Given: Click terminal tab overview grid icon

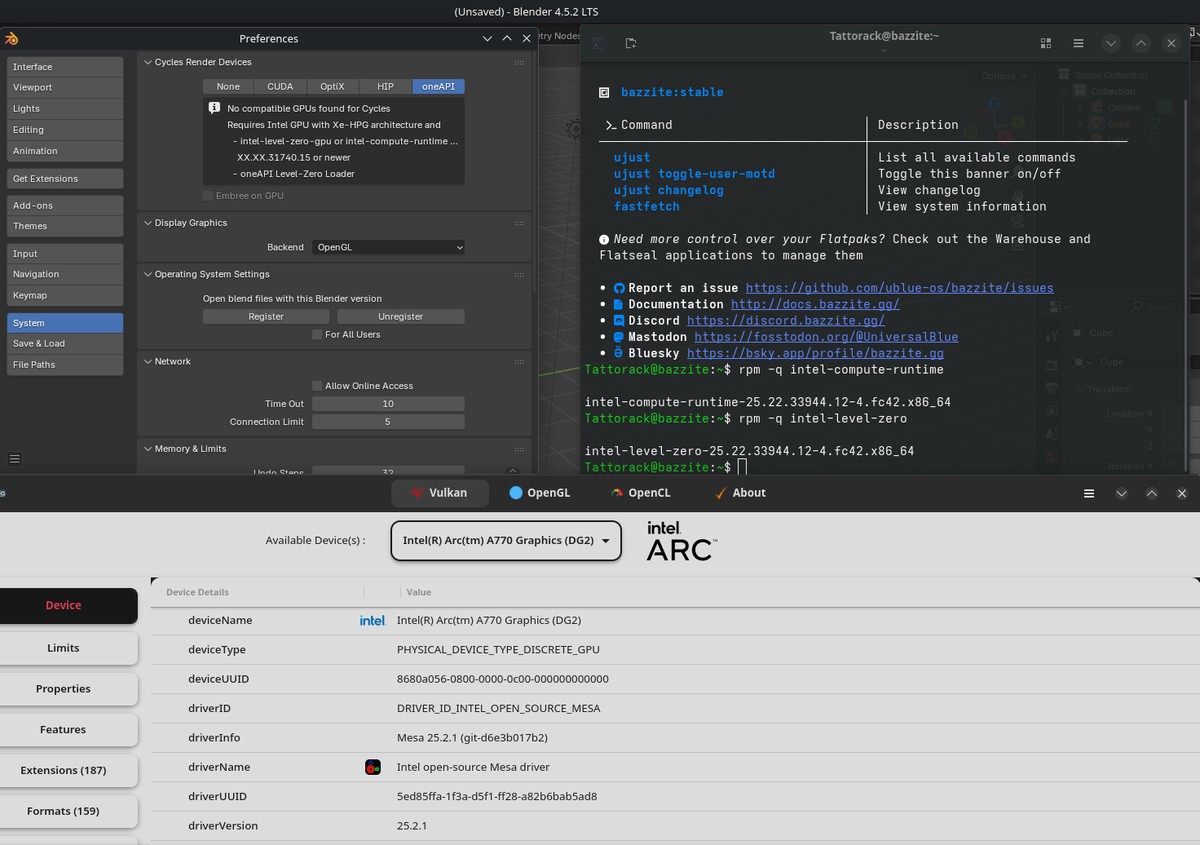Looking at the screenshot, I should pos(1046,43).
